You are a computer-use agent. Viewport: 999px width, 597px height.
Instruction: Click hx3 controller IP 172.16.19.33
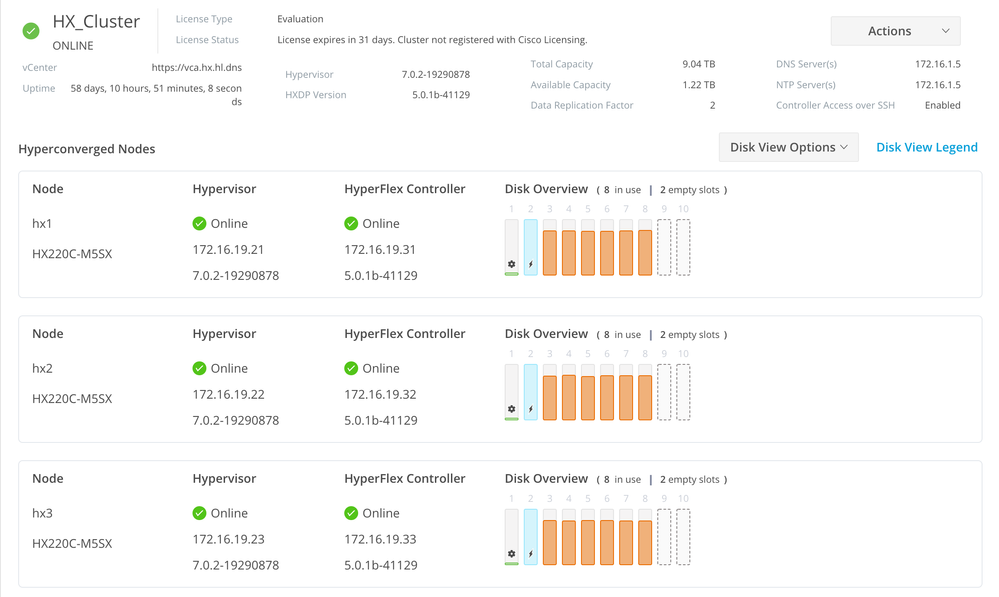click(380, 539)
